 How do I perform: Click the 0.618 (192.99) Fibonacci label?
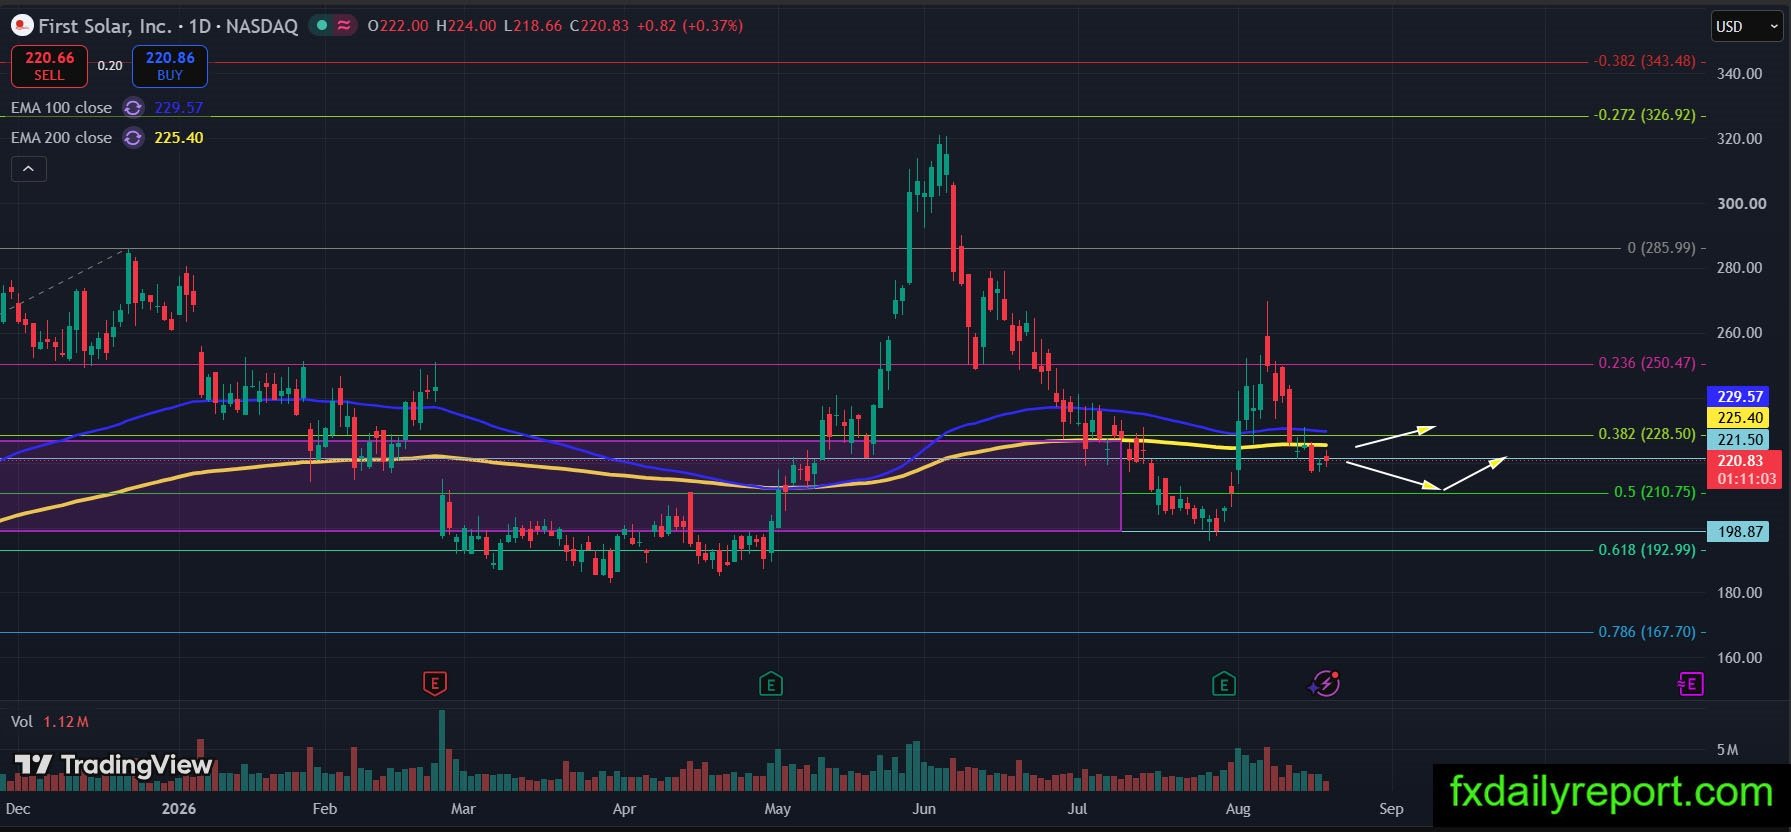(1647, 550)
